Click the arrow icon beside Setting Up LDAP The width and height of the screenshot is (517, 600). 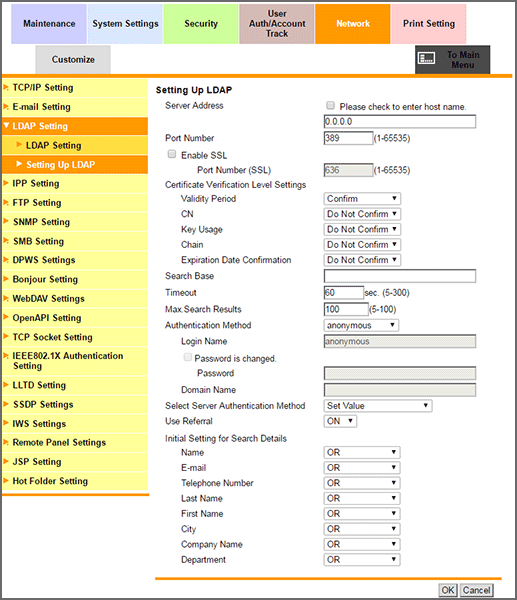(19, 164)
